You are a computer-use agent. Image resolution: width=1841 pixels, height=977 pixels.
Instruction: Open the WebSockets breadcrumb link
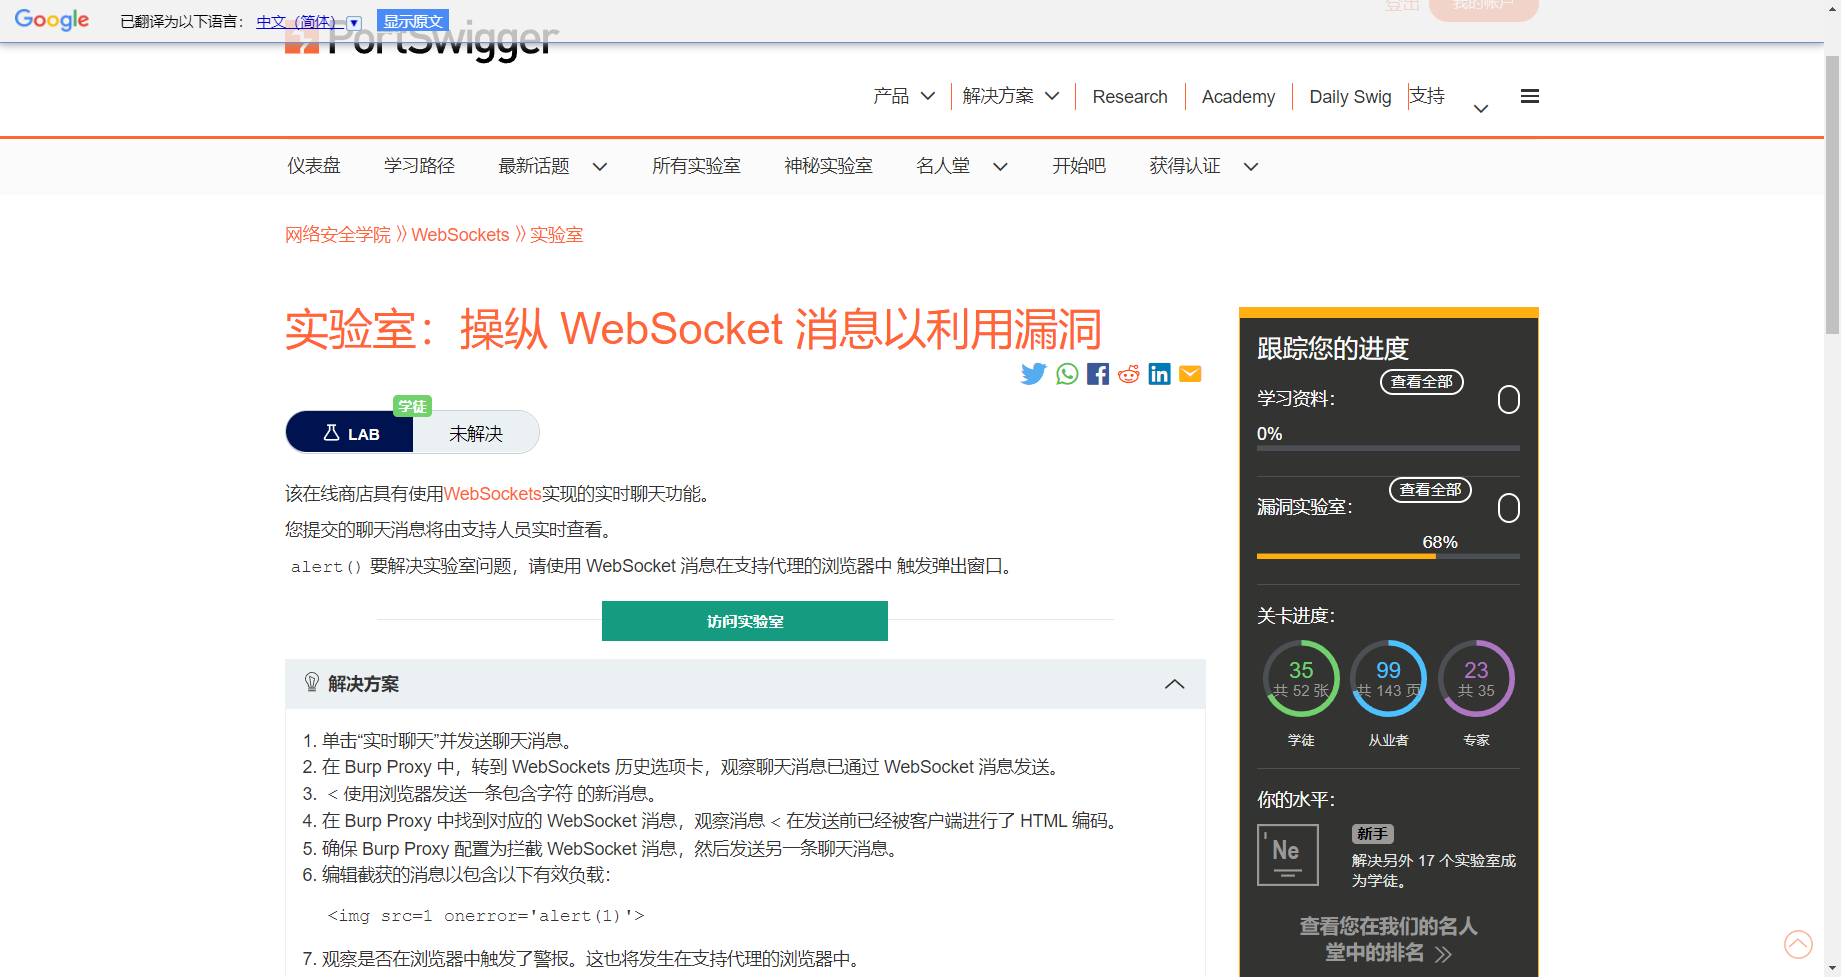coord(460,234)
